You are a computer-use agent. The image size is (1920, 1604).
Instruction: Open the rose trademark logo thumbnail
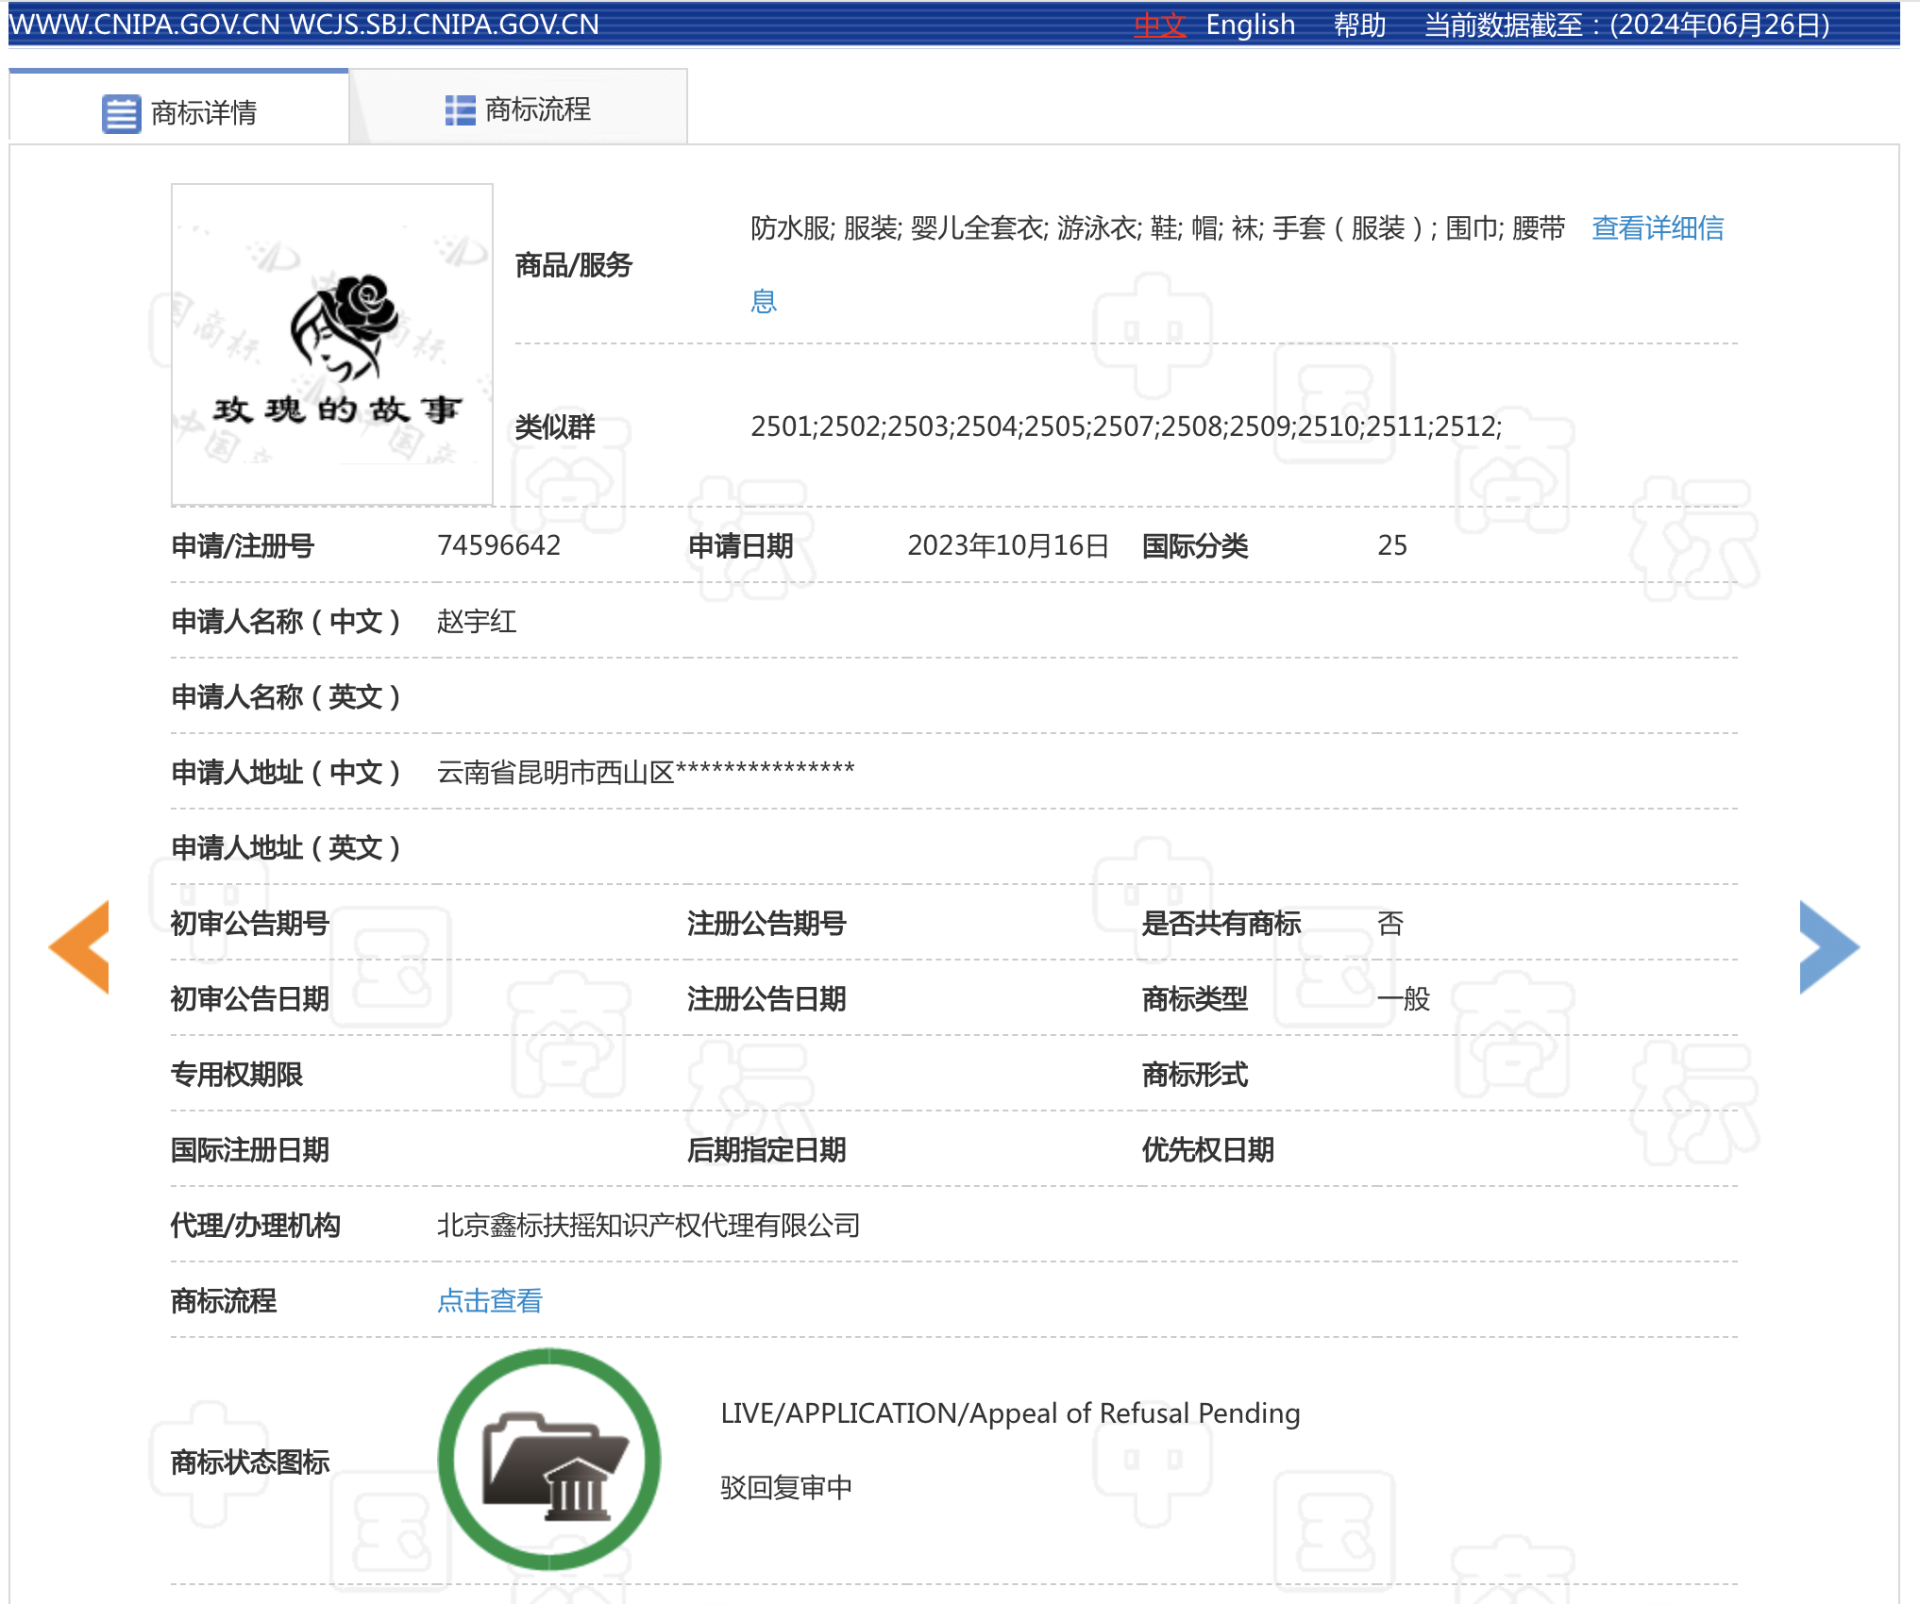332,344
